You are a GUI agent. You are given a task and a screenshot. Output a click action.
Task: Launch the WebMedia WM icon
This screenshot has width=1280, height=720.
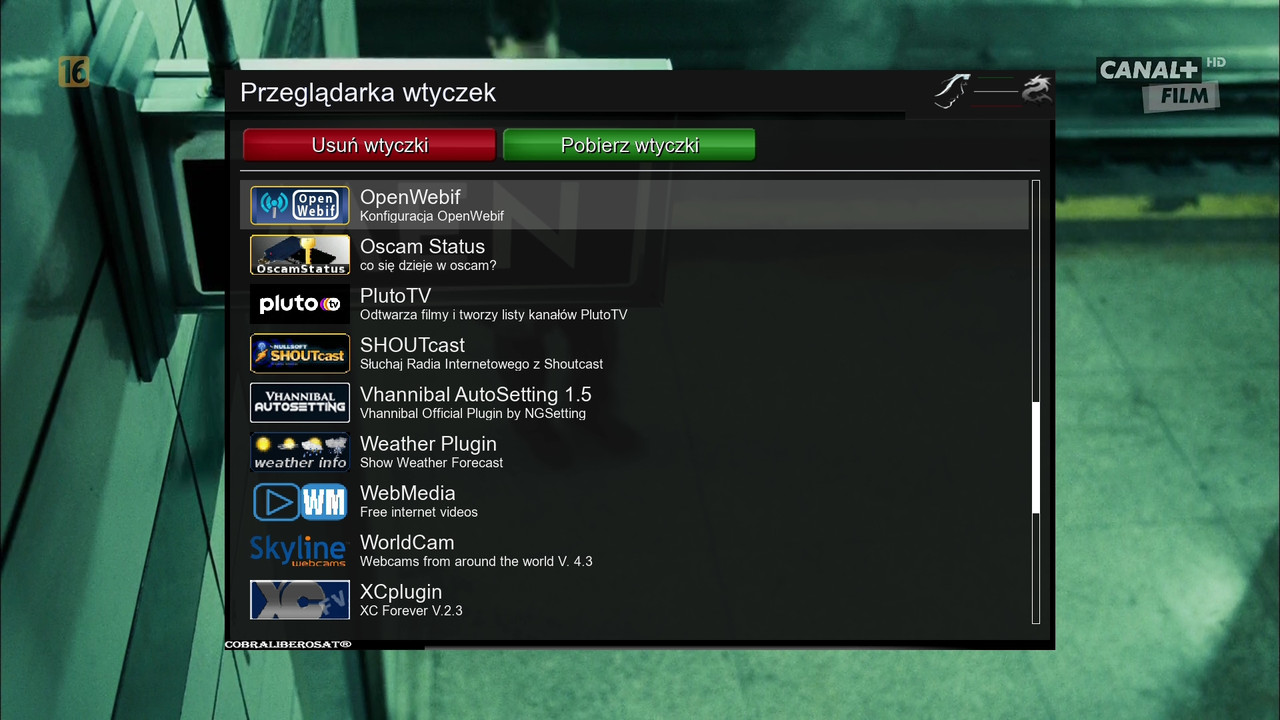(300, 501)
